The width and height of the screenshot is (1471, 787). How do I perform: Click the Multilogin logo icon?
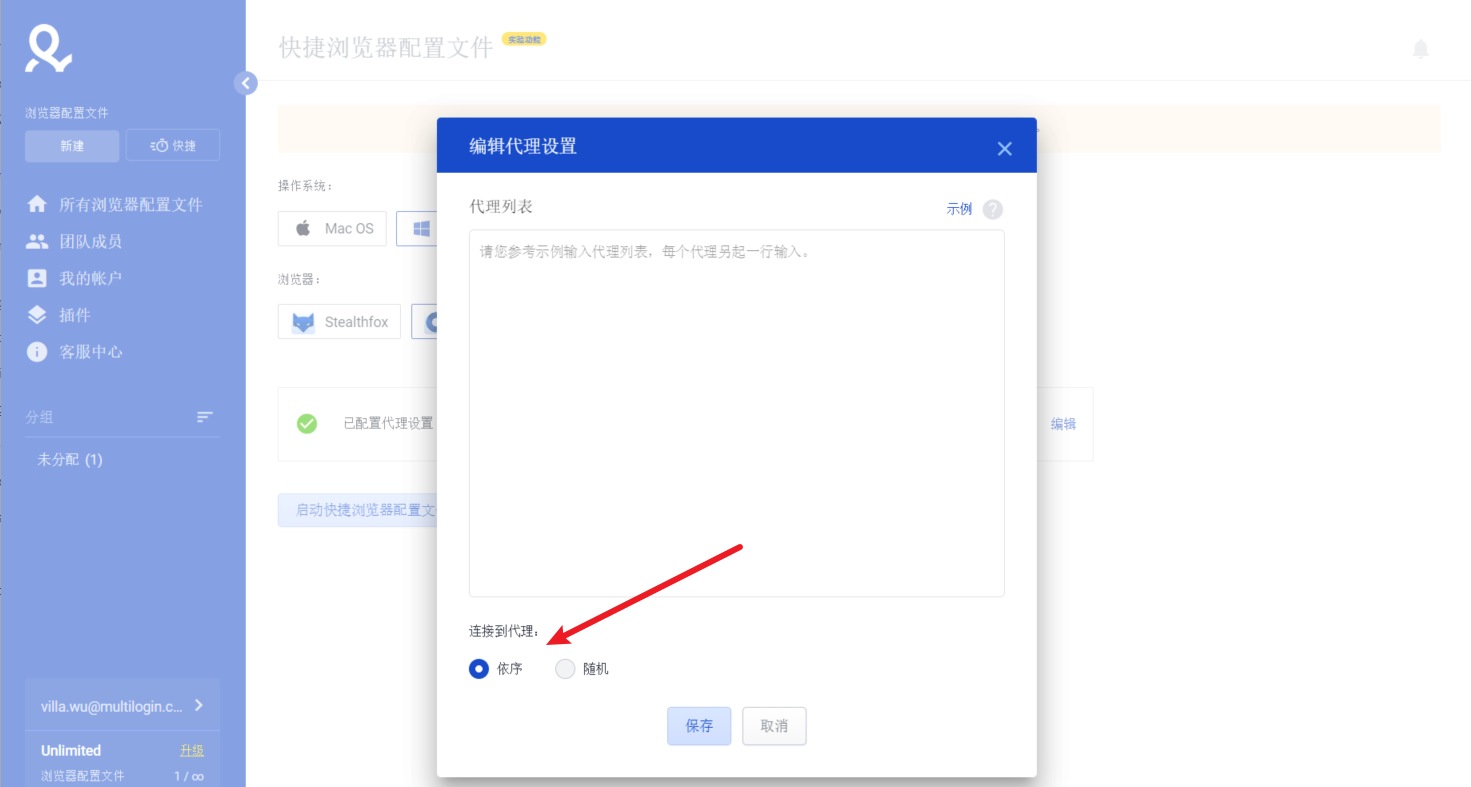pyautogui.click(x=48, y=49)
